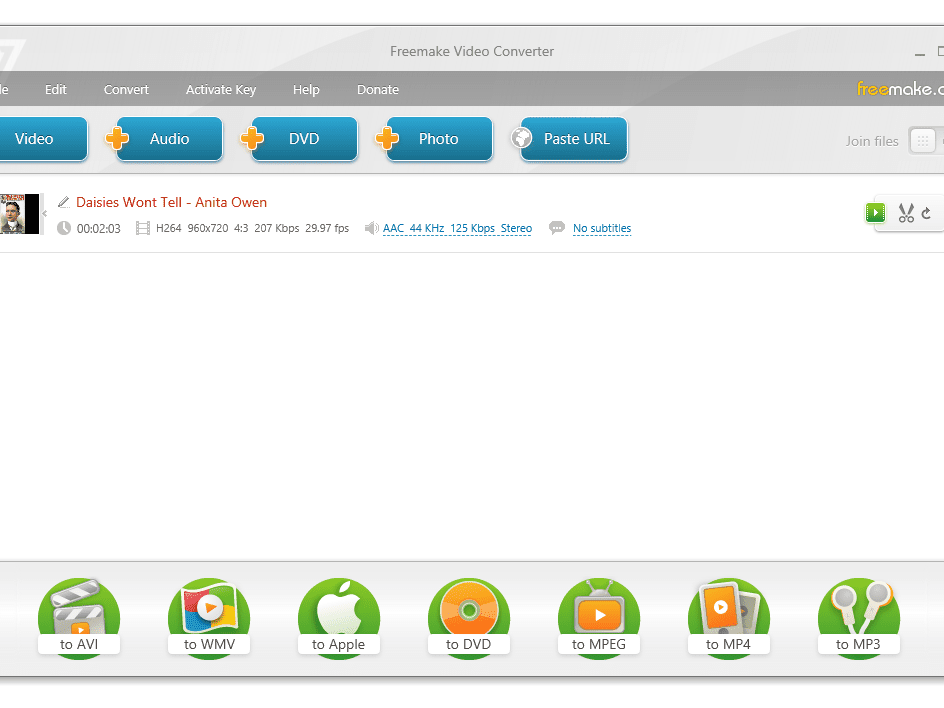Click the pencil icon to rename the video
944x708 pixels.
[x=63, y=201]
